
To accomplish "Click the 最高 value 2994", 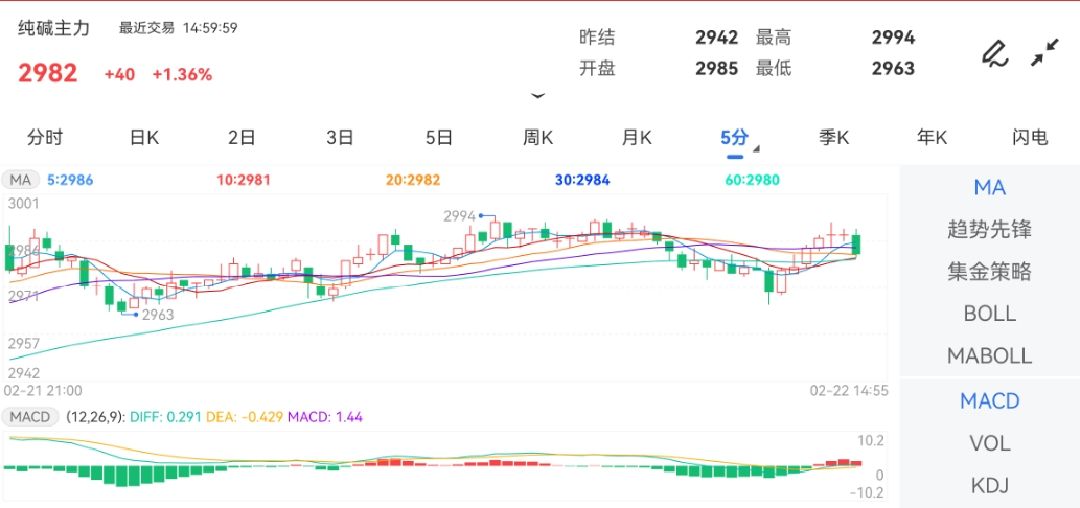I will pyautogui.click(x=893, y=37).
